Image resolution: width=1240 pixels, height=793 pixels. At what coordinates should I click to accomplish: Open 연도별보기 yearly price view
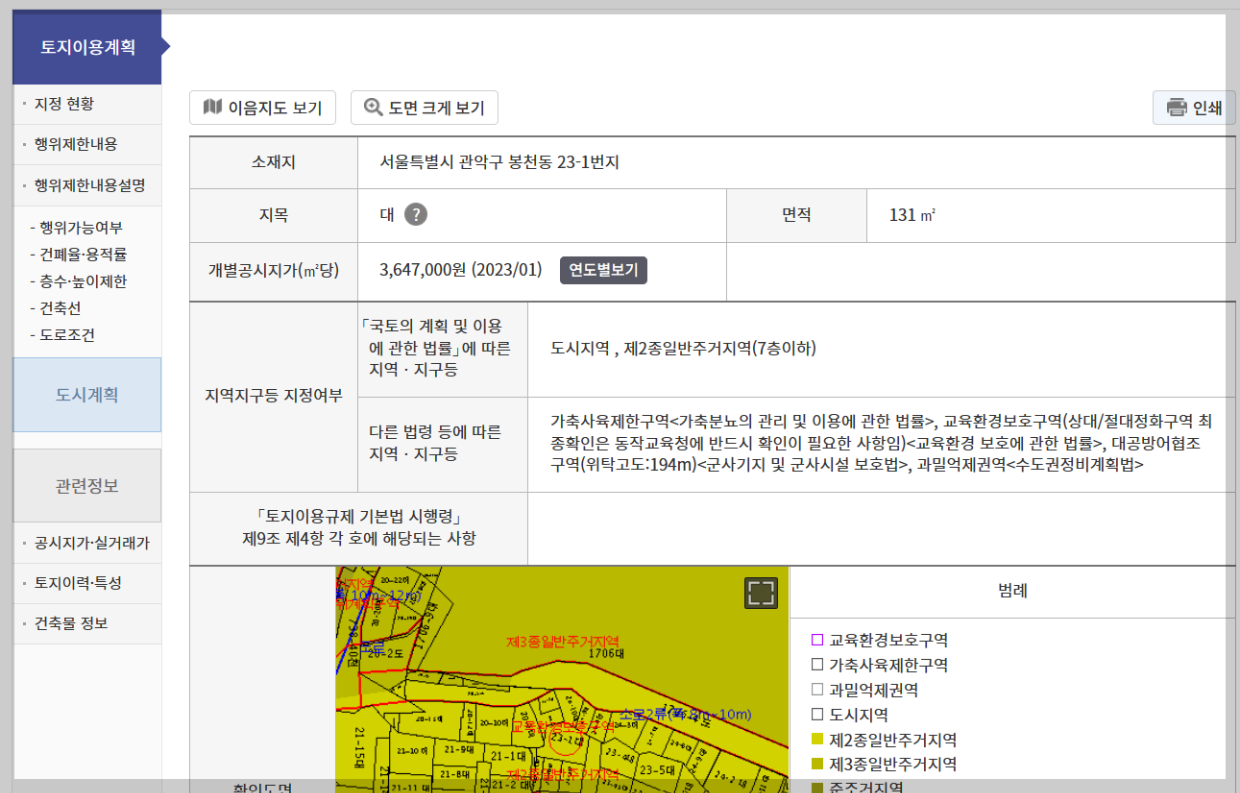click(603, 270)
